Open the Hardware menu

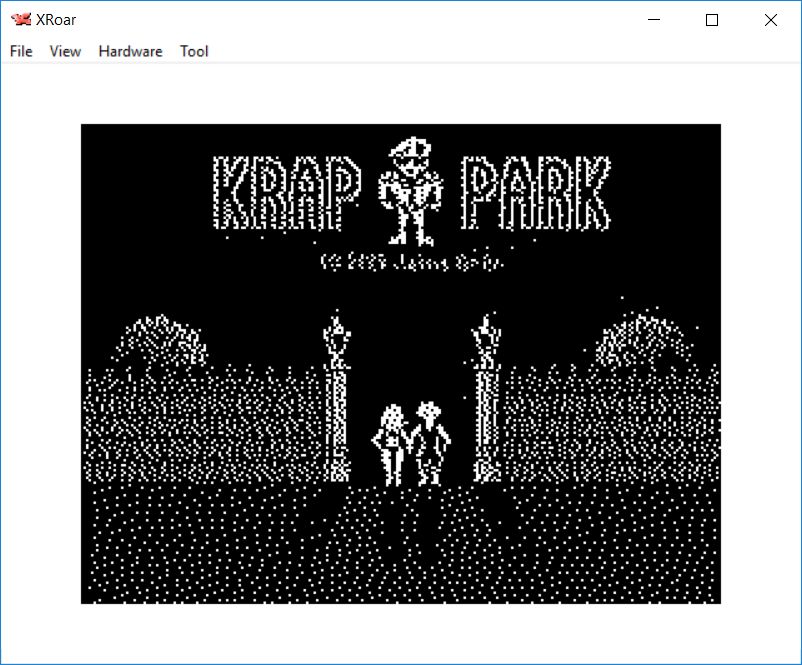130,51
